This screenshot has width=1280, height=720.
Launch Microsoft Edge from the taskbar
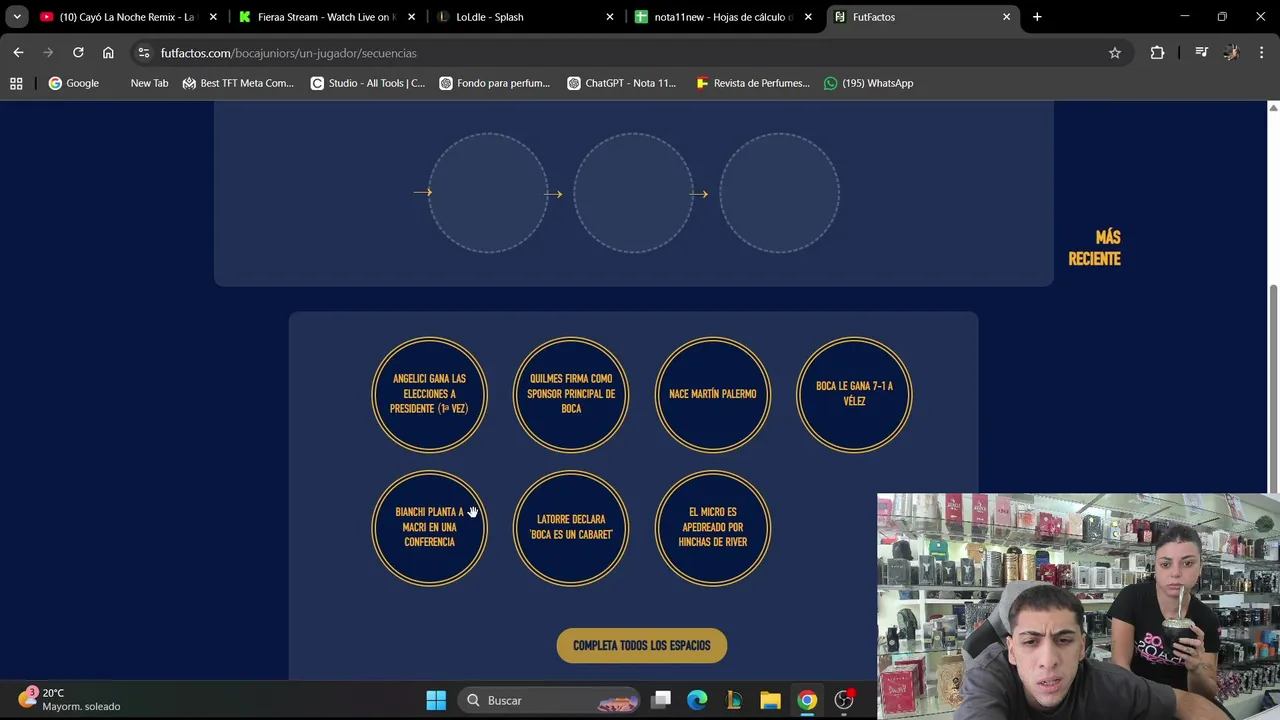tap(697, 700)
